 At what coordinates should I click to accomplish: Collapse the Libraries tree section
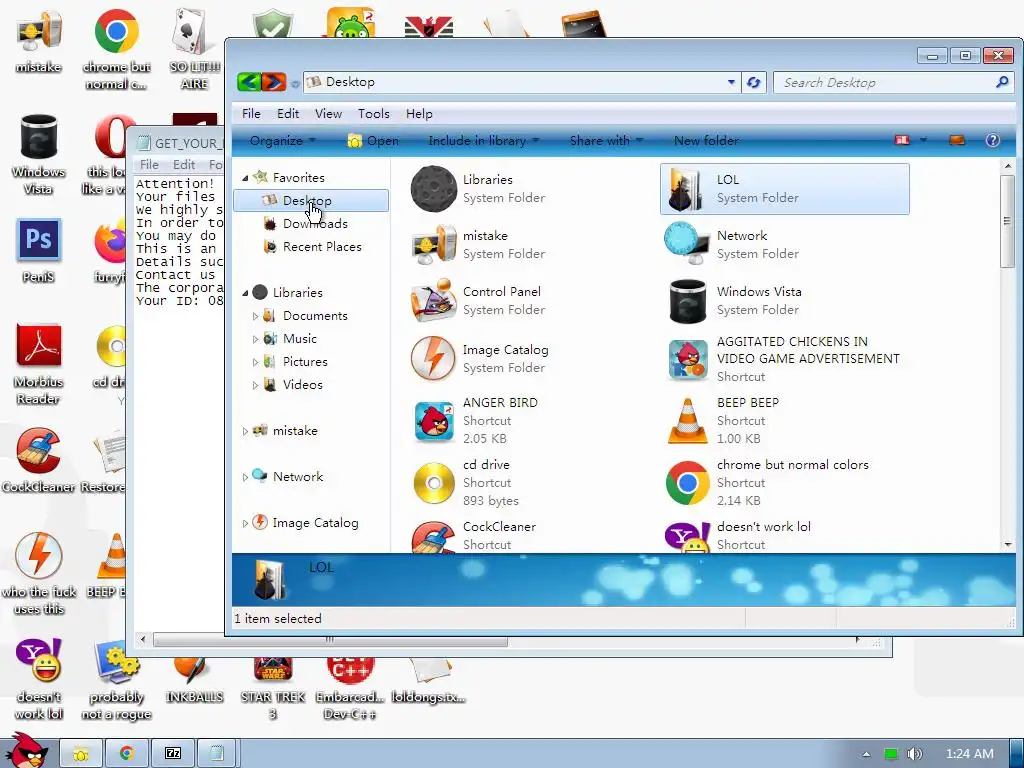click(246, 293)
